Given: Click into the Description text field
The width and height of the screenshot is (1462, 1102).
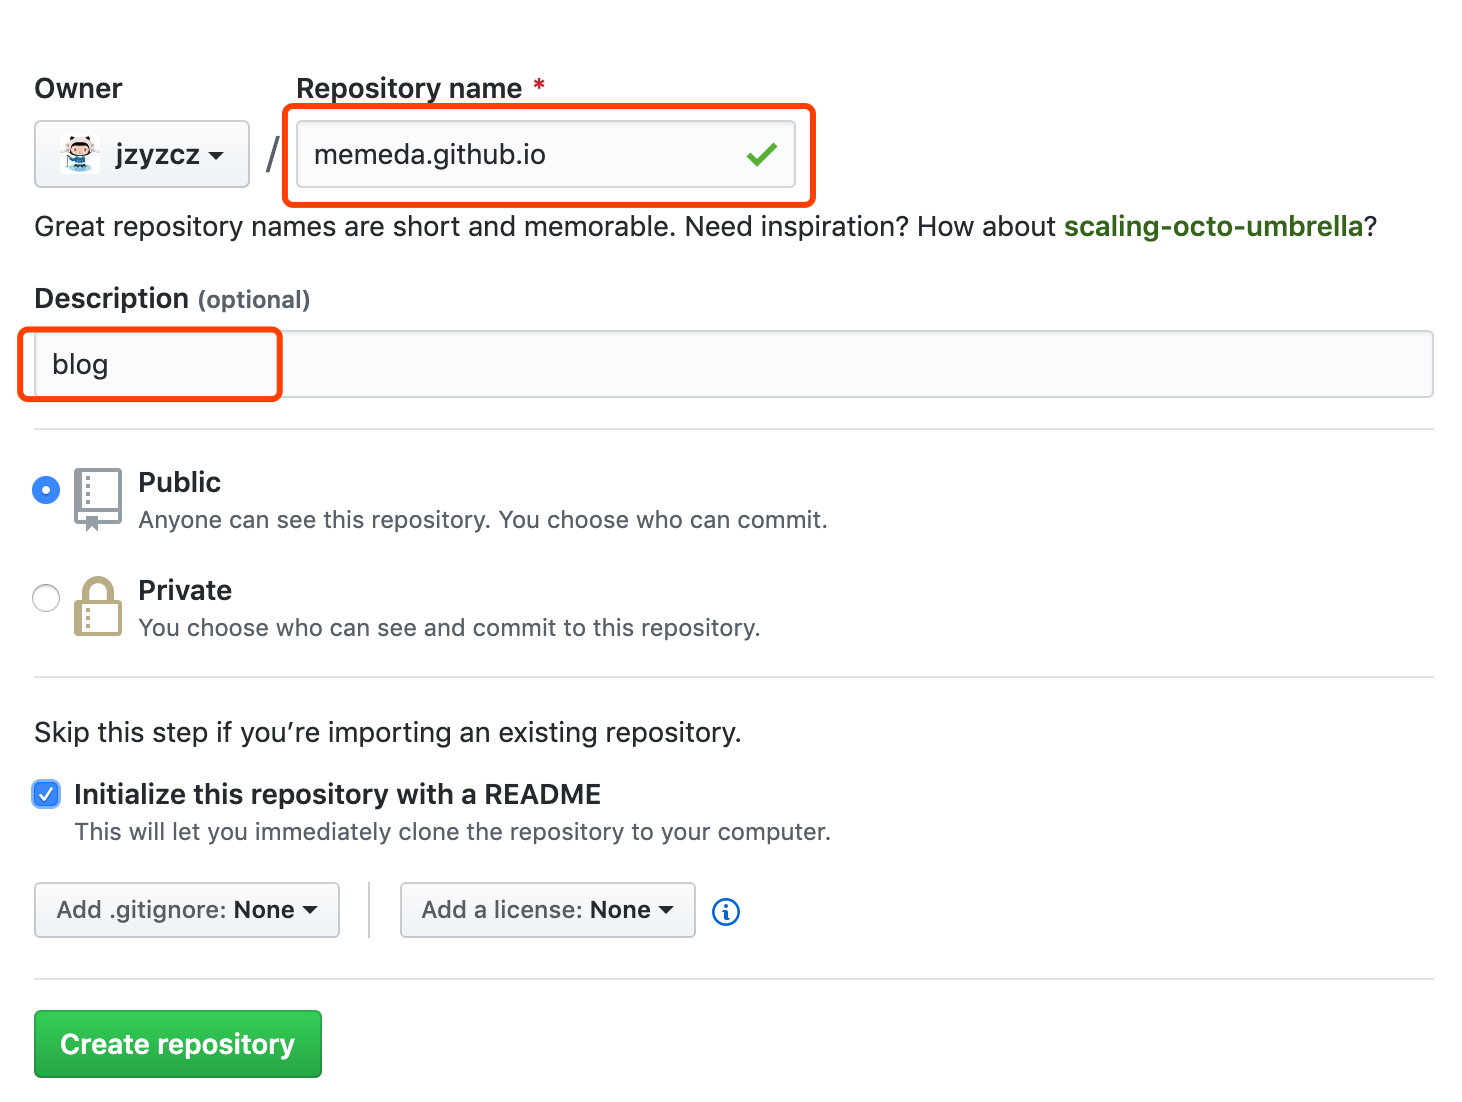Looking at the screenshot, I should pos(734,364).
